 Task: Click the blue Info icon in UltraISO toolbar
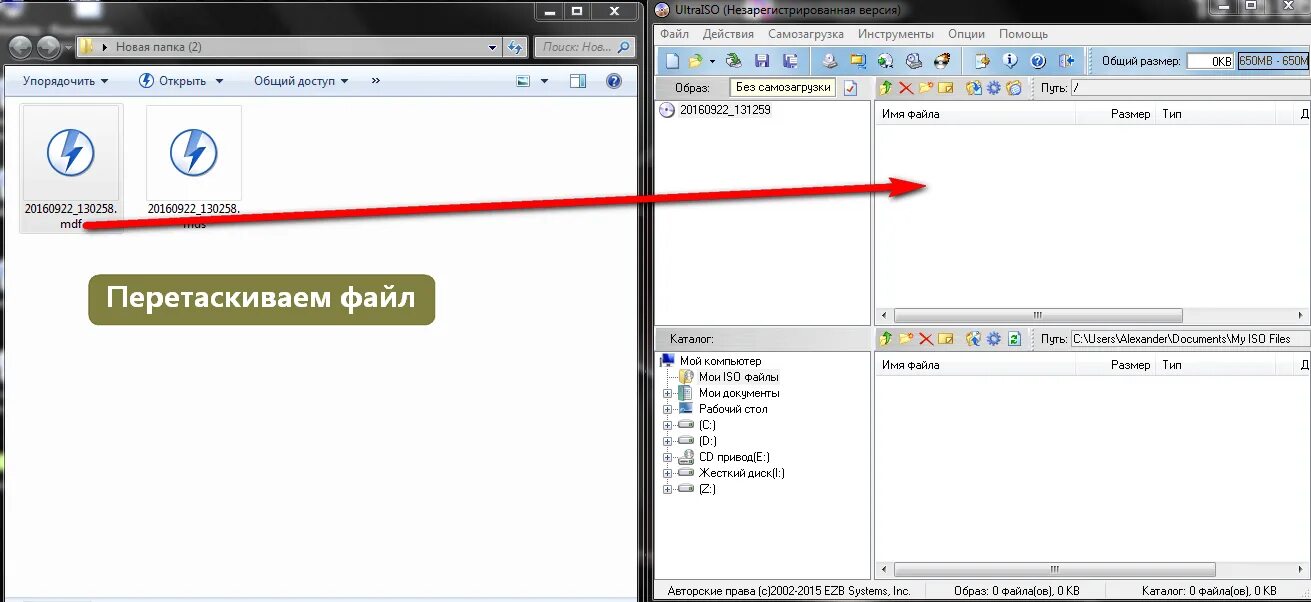[x=1010, y=61]
